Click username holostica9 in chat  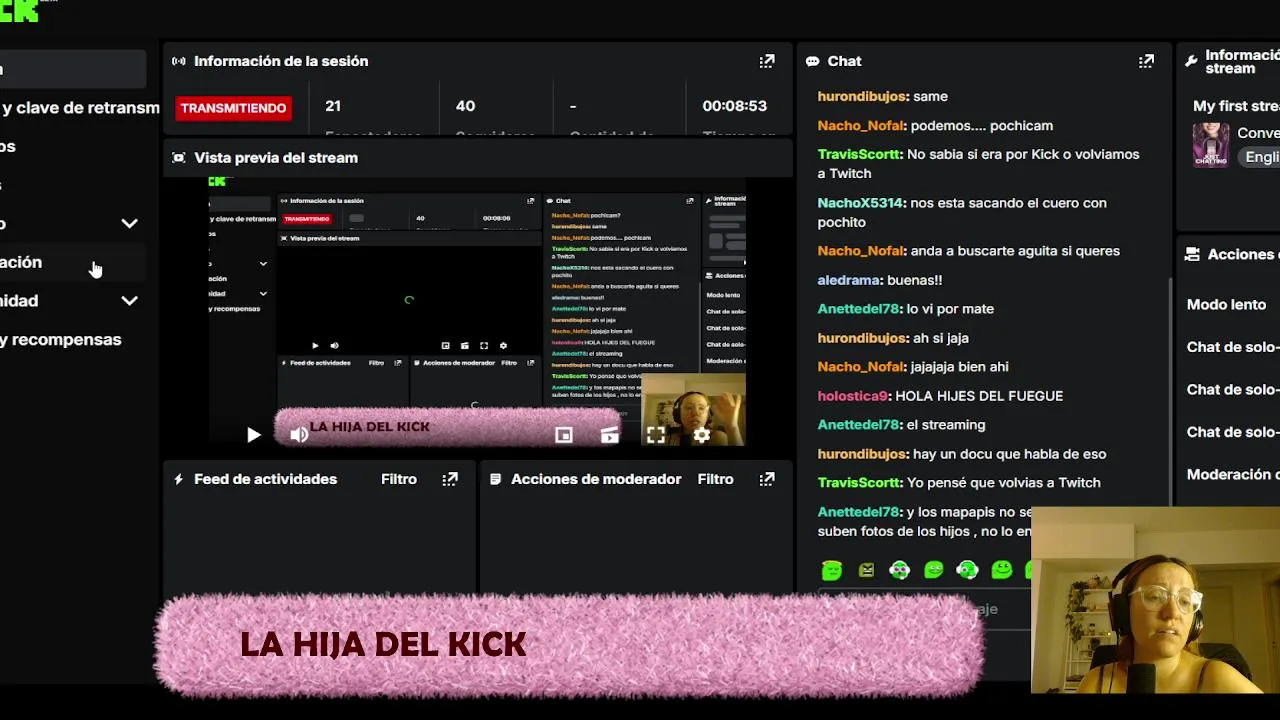(x=852, y=396)
